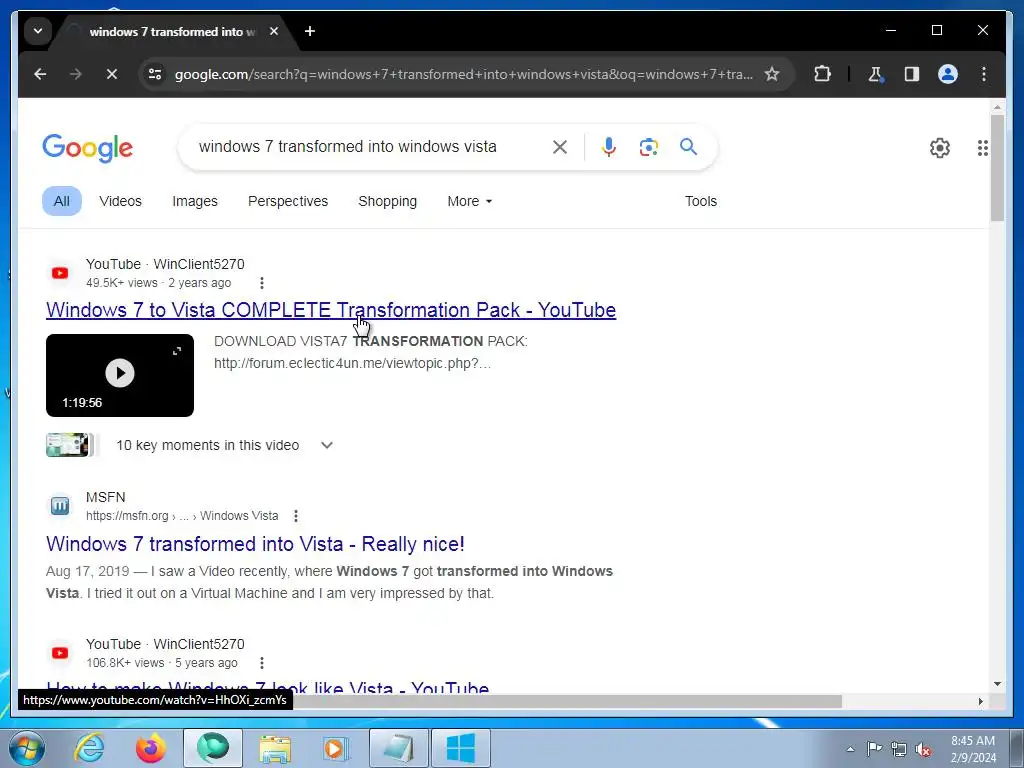Image resolution: width=1024 pixels, height=768 pixels.
Task: Open the taskbar clock showing 8:45 AM
Action: click(973, 749)
